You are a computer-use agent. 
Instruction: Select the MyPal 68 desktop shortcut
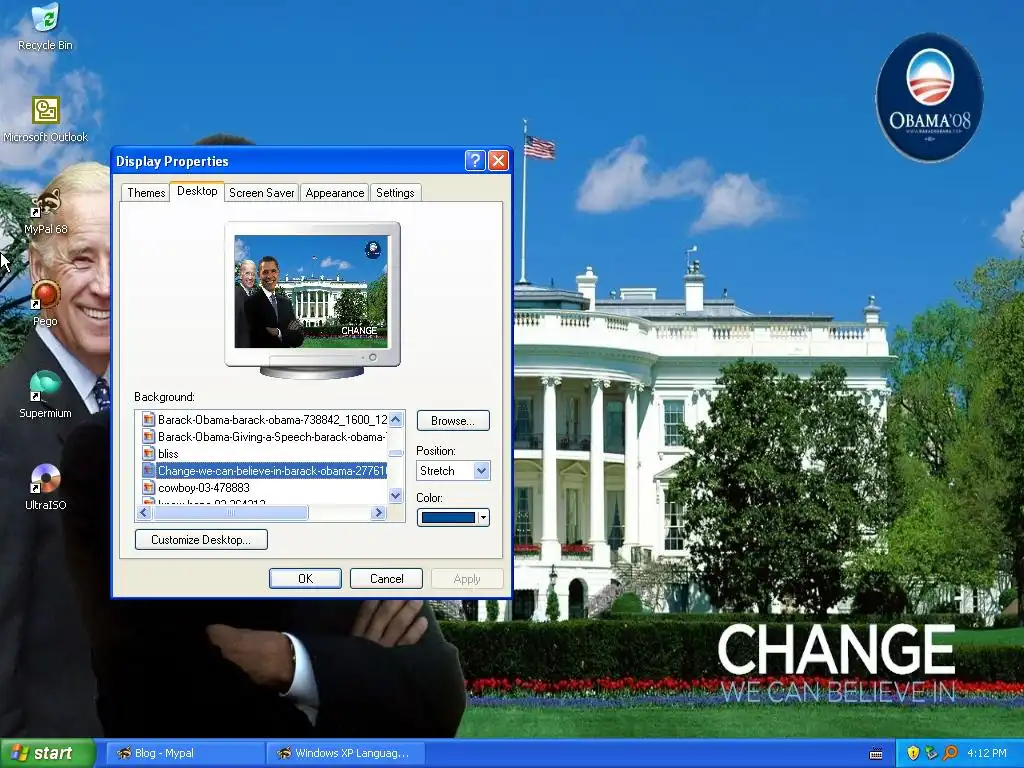coord(45,212)
